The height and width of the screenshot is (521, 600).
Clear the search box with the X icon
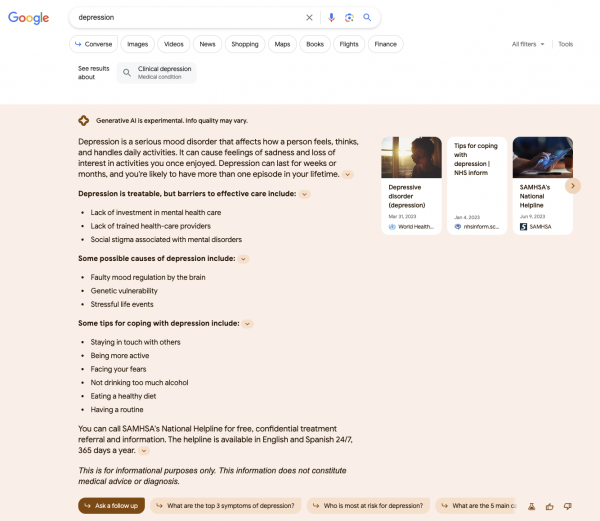click(309, 18)
